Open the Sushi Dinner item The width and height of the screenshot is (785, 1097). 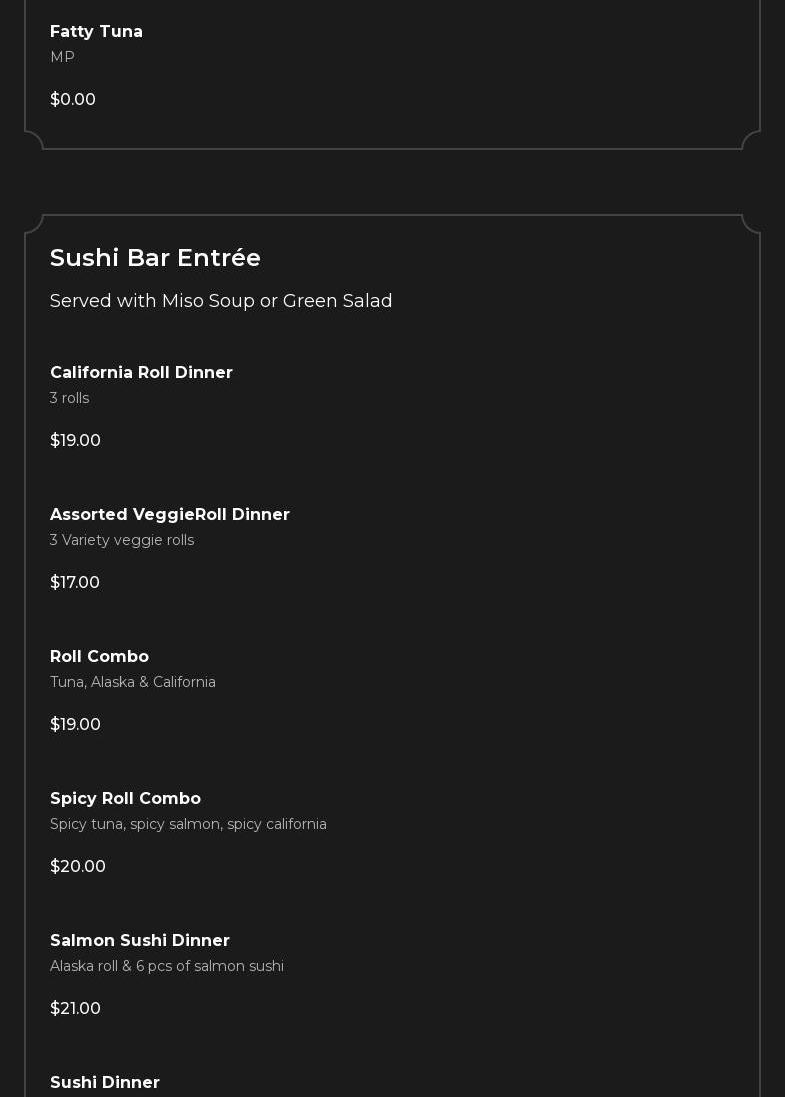coord(105,1083)
